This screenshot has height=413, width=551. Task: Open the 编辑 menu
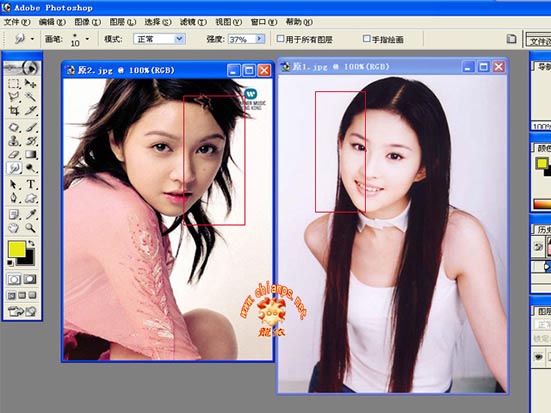tap(52, 22)
